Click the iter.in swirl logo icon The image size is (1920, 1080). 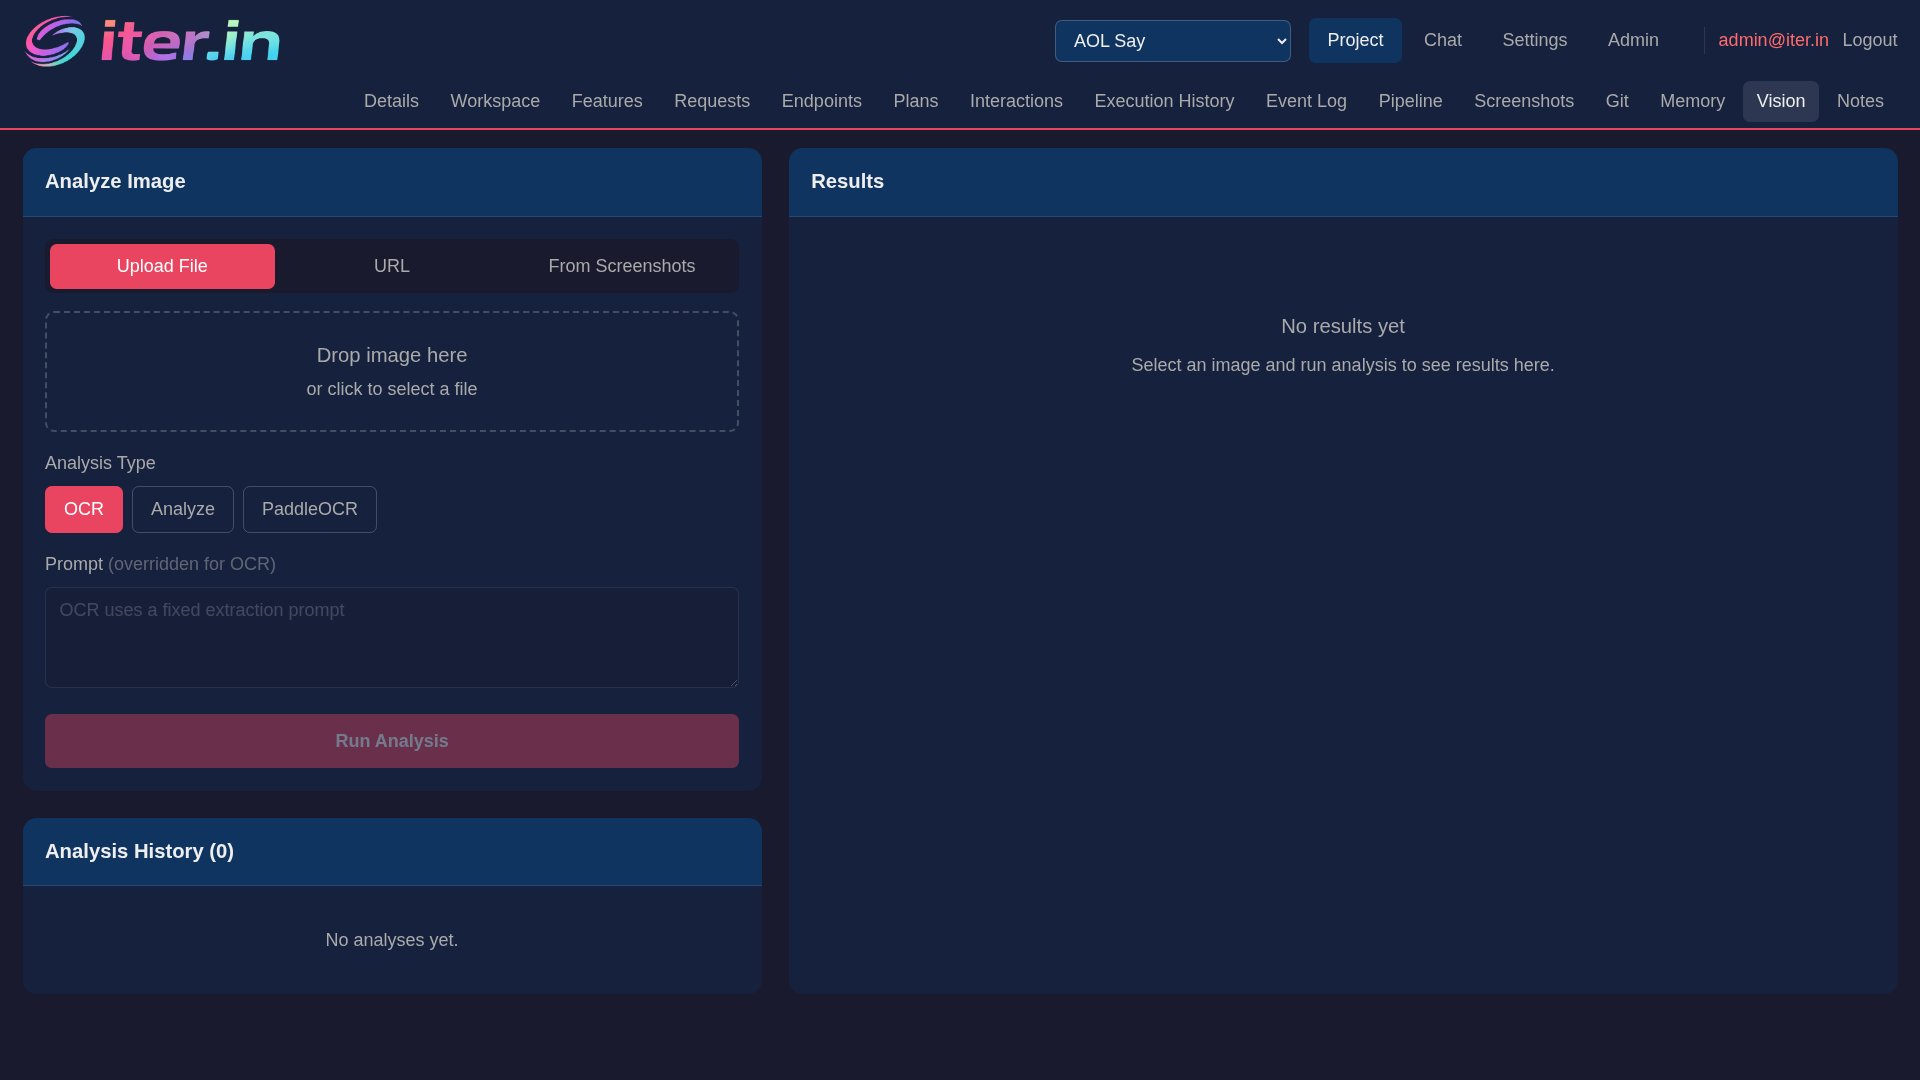click(x=55, y=41)
